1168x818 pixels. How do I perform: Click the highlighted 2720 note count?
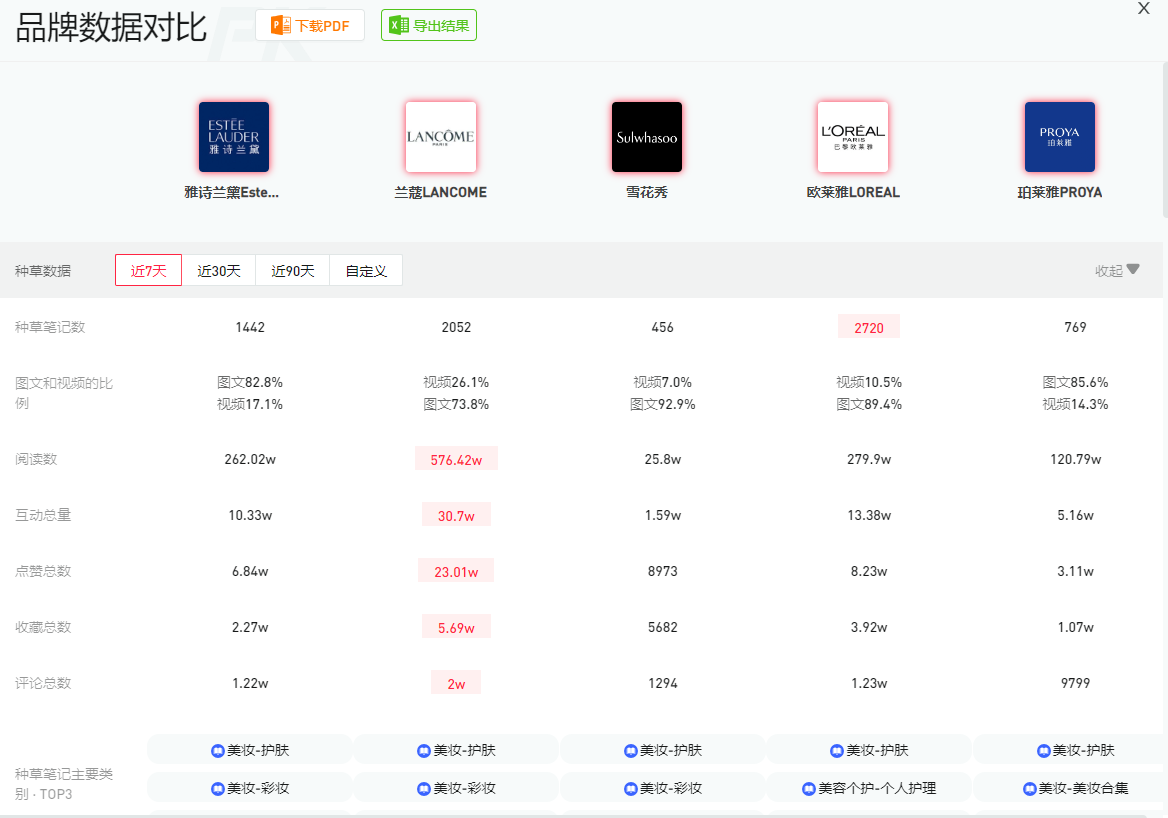pyautogui.click(x=869, y=328)
